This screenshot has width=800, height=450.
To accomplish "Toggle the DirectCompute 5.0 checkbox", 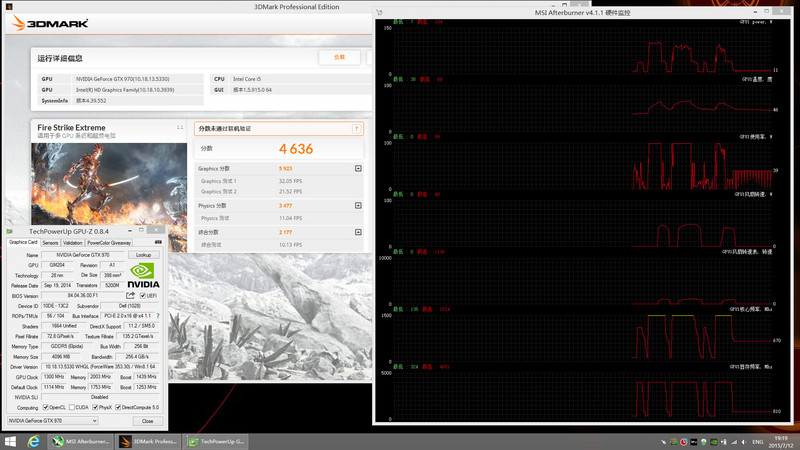I will pos(118,407).
